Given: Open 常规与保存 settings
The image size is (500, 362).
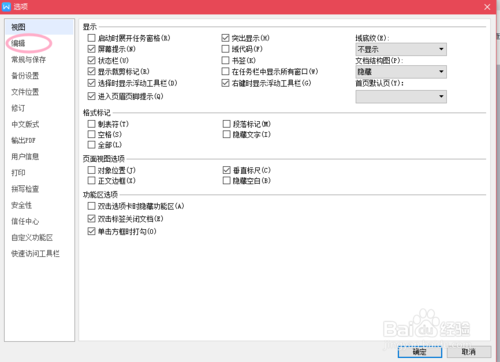Looking at the screenshot, I should [29, 60].
